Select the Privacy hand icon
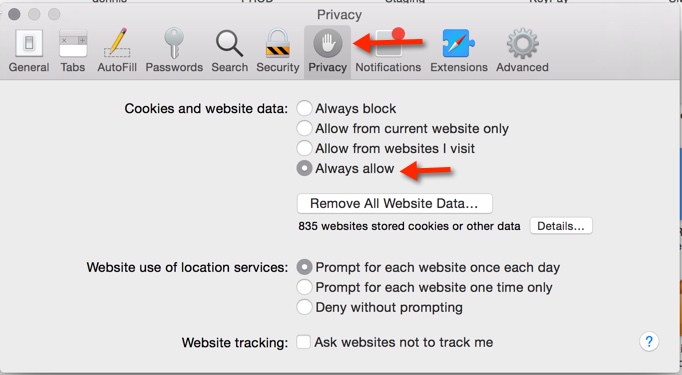The height and width of the screenshot is (375, 682). (x=328, y=44)
